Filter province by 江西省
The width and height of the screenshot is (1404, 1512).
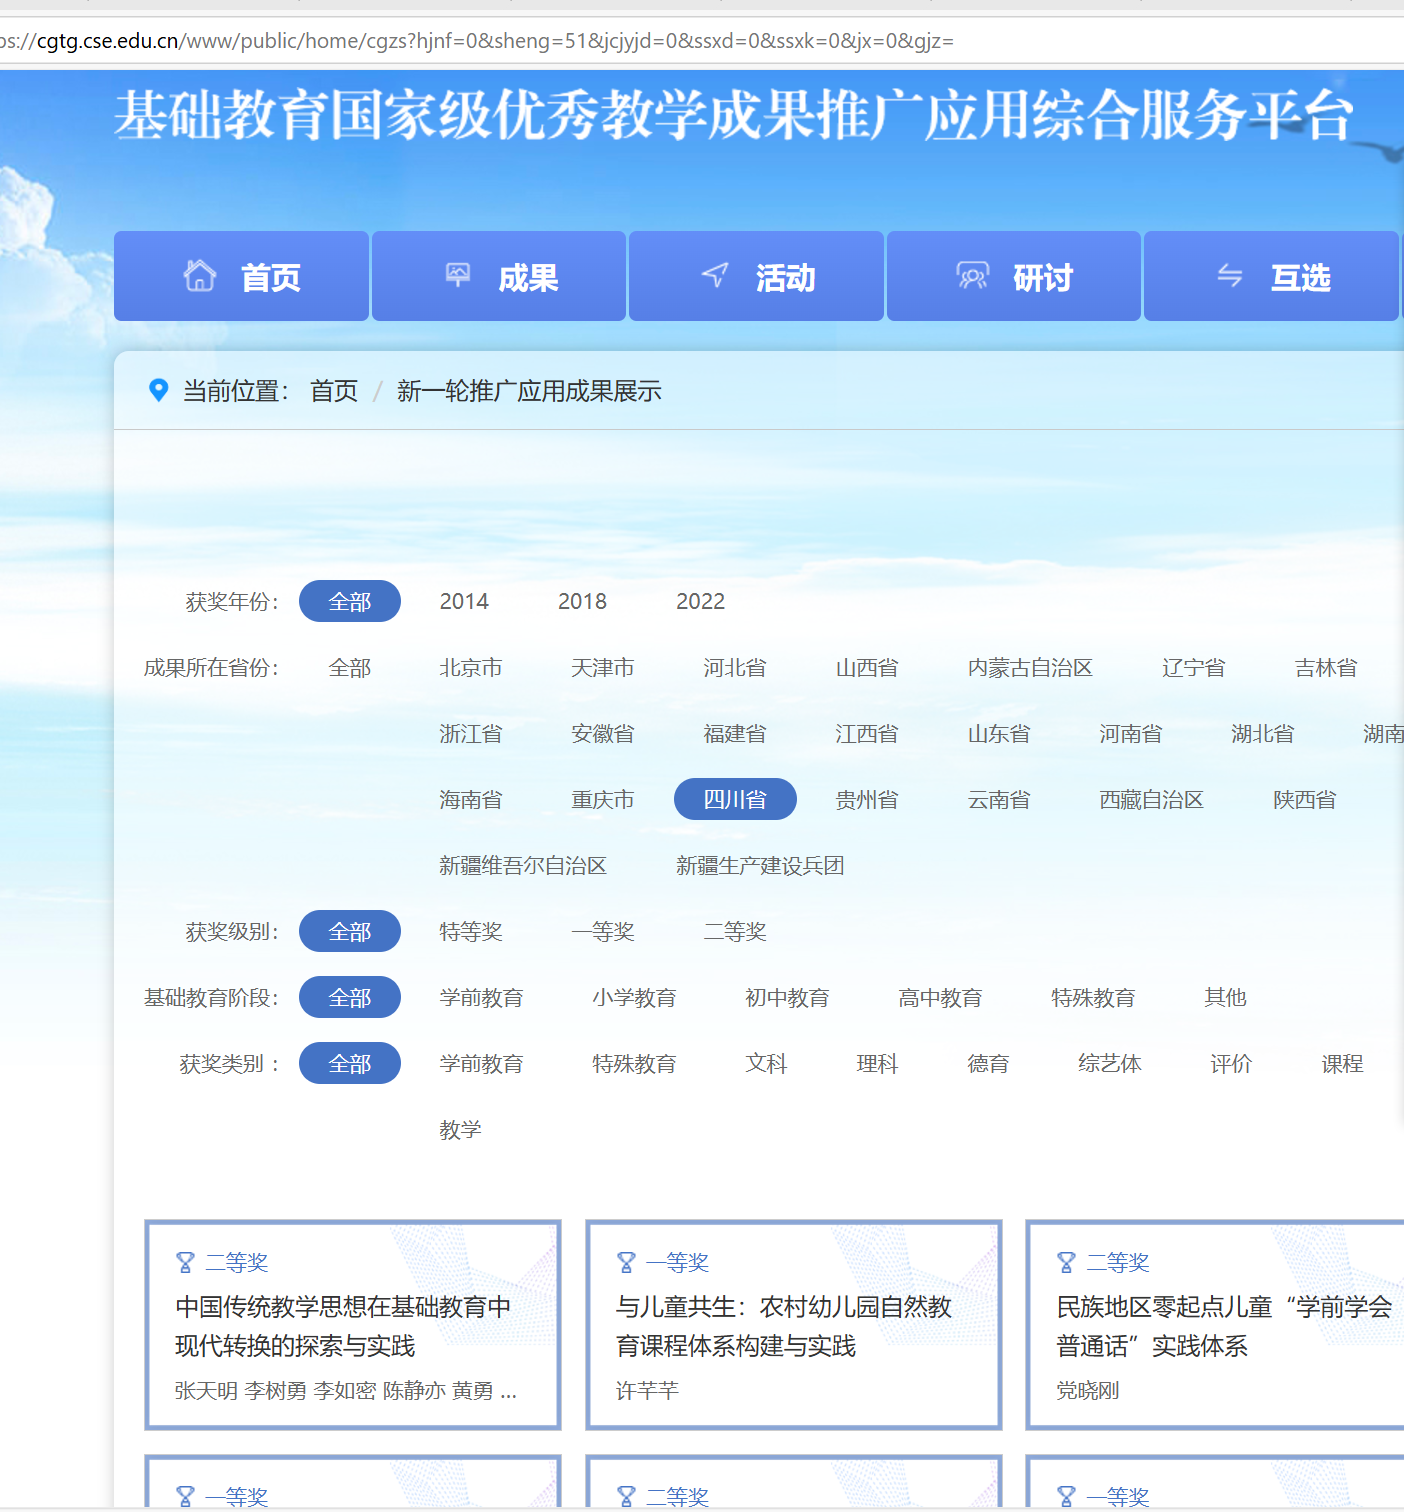[x=867, y=733]
